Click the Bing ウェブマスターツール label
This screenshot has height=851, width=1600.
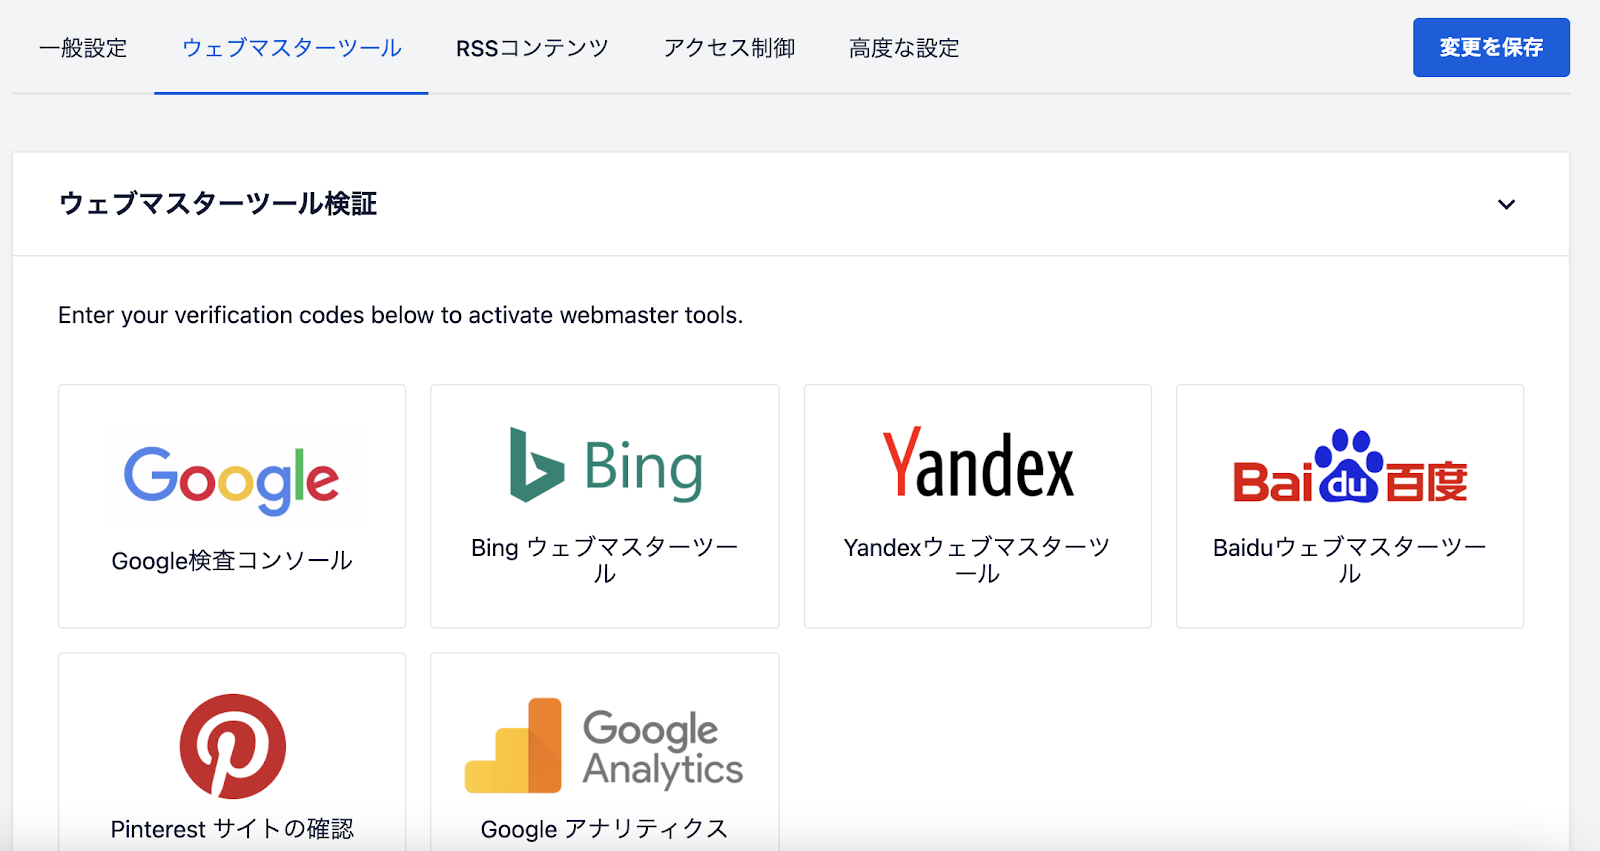pos(605,560)
